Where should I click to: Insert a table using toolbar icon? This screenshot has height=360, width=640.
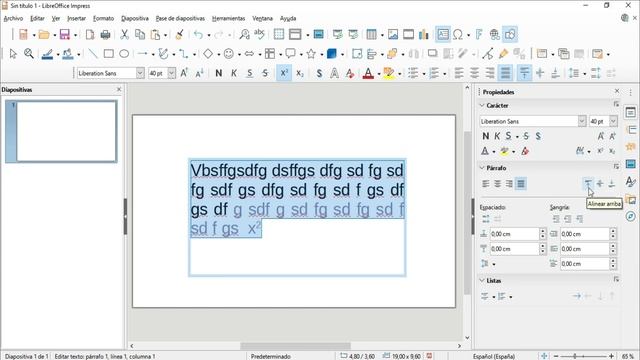[x=371, y=35]
